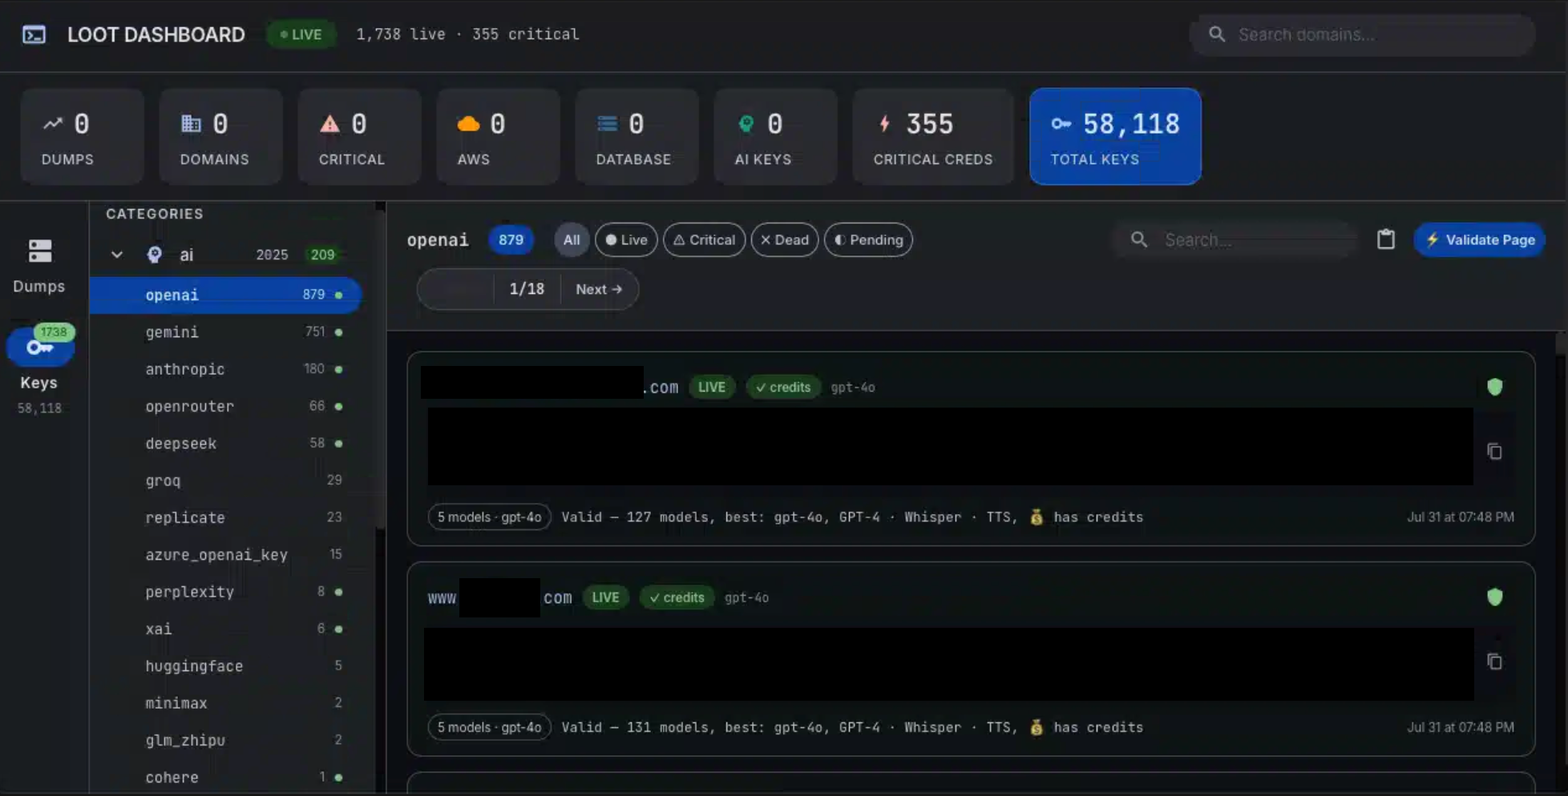This screenshot has height=796, width=1568.
Task: Toggle the Critical filter chip
Action: point(704,240)
